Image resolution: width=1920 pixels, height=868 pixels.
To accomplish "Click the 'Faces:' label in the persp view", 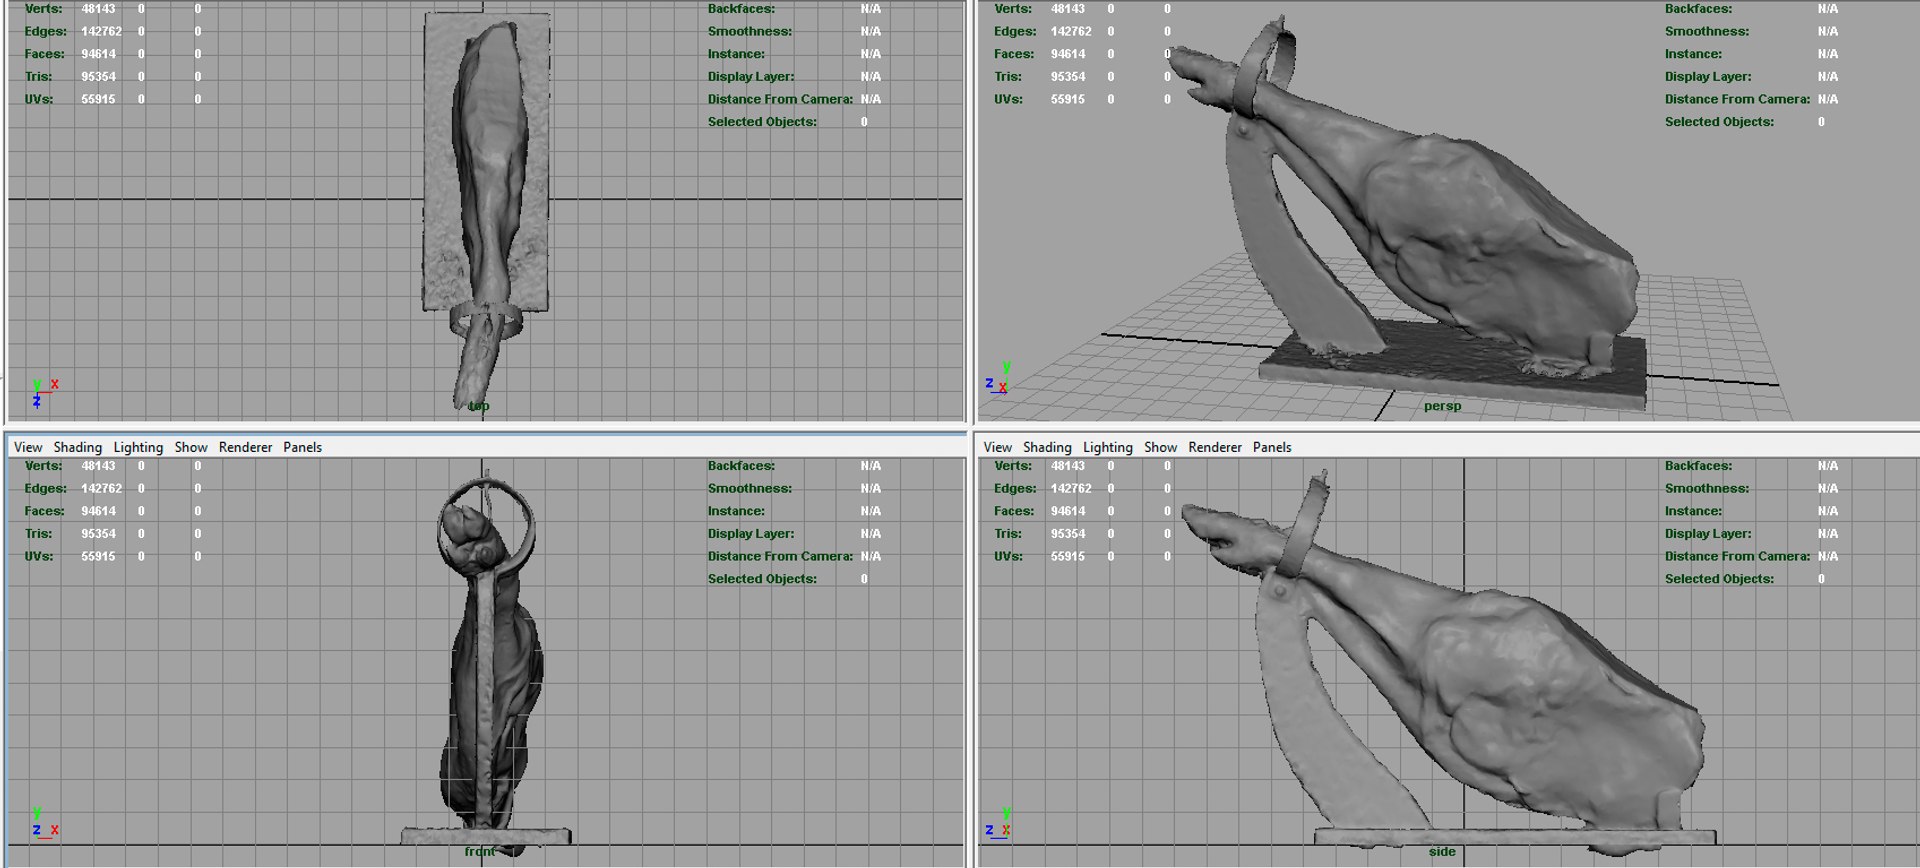I will coord(1014,54).
